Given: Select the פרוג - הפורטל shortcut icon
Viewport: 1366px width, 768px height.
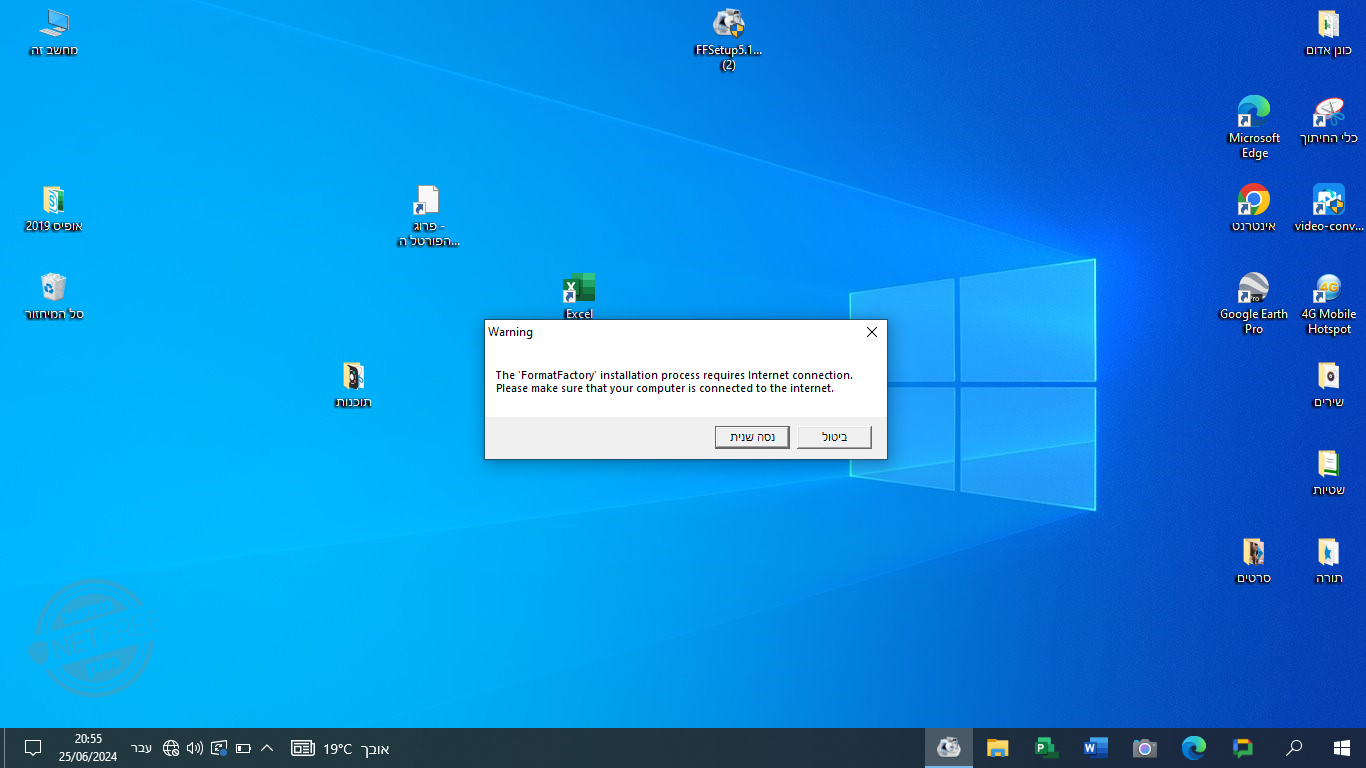Looking at the screenshot, I should tap(428, 216).
